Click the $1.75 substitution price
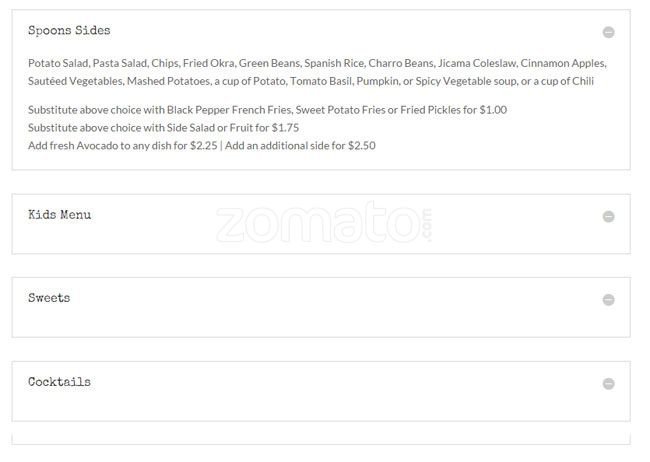 coord(285,128)
